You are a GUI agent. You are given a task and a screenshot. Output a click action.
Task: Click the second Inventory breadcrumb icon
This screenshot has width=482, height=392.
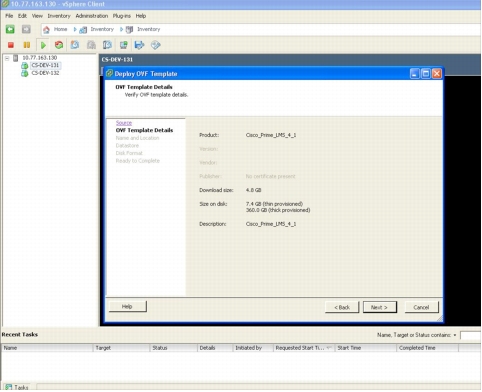(129, 30)
